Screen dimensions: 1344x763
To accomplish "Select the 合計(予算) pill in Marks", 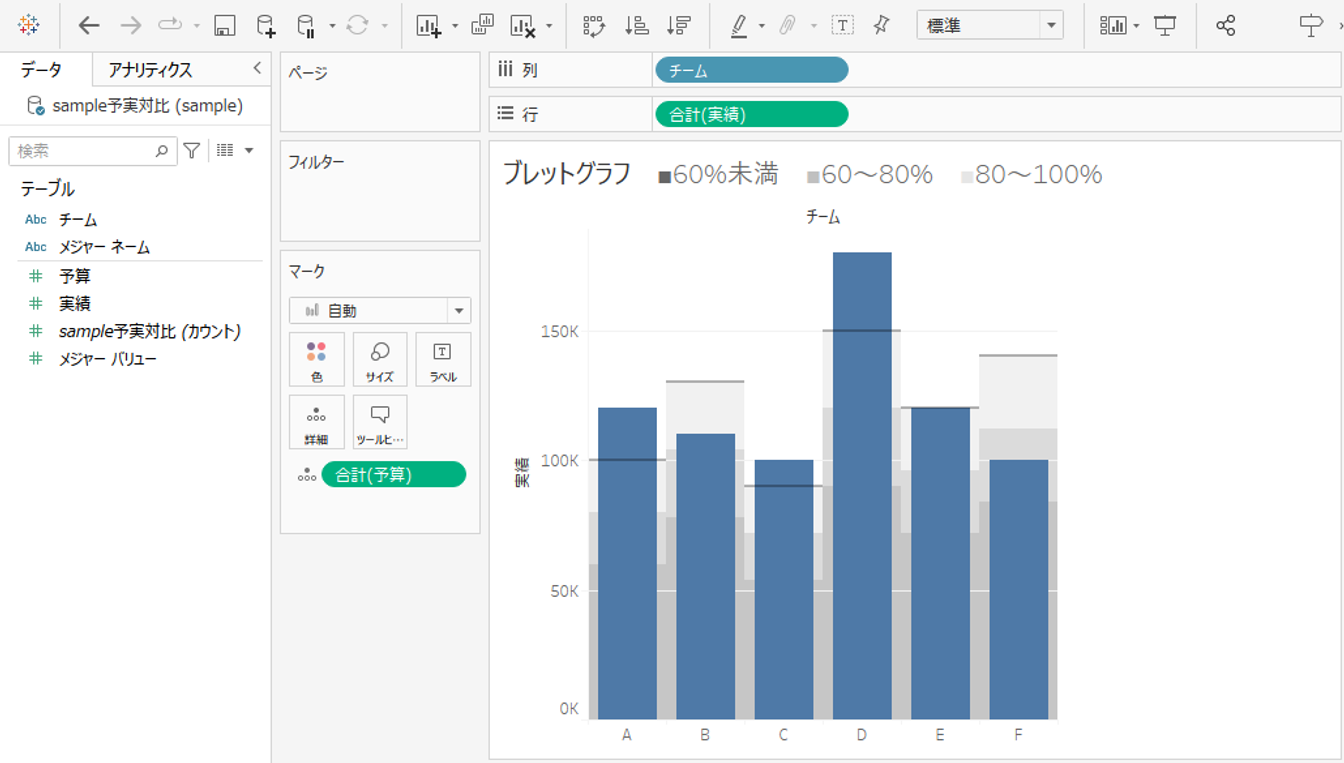I will pos(393,475).
